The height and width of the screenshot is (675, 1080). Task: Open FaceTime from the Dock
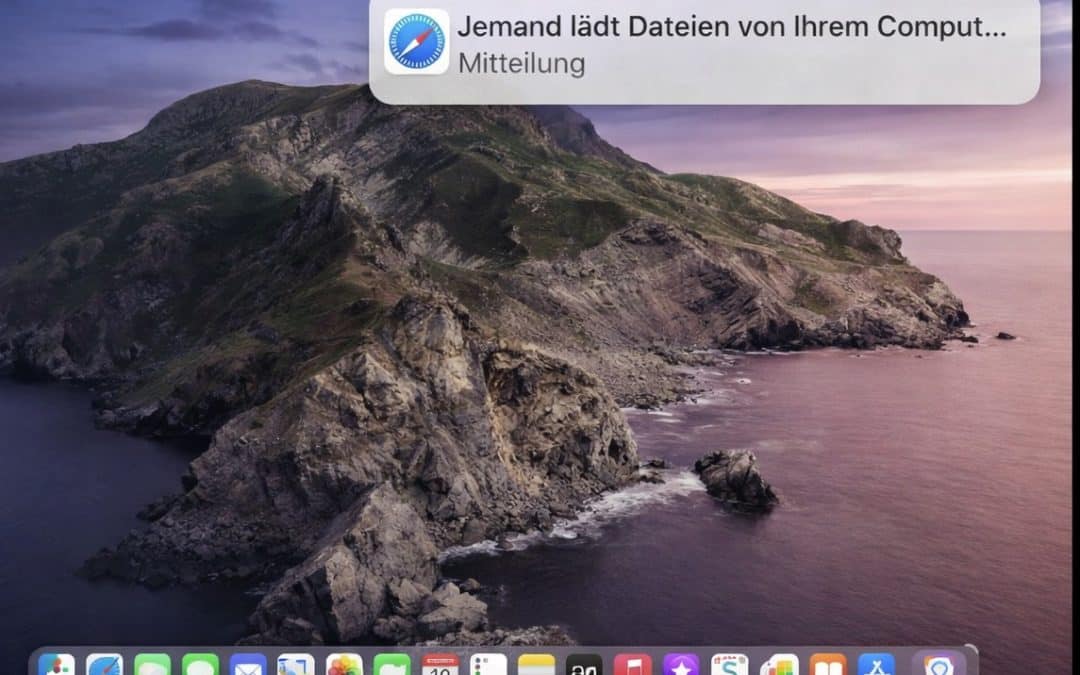(x=152, y=664)
